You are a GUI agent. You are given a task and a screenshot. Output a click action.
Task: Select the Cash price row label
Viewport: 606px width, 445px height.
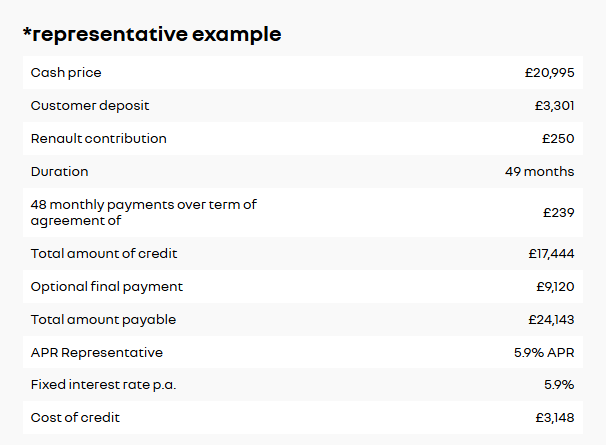(x=66, y=73)
